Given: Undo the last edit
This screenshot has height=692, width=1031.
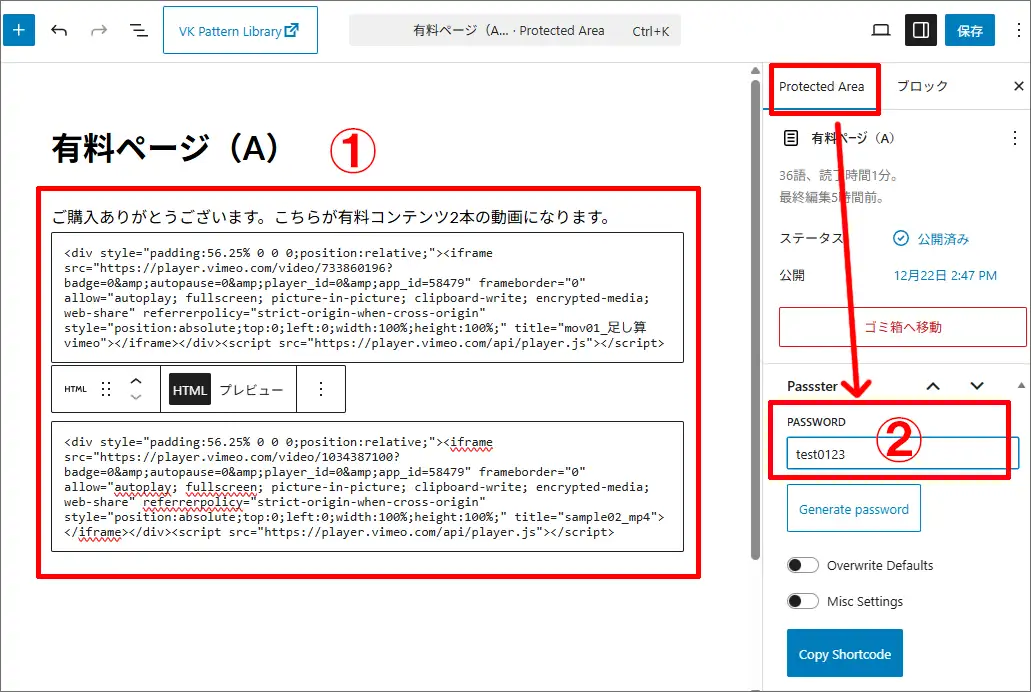Looking at the screenshot, I should tap(59, 31).
